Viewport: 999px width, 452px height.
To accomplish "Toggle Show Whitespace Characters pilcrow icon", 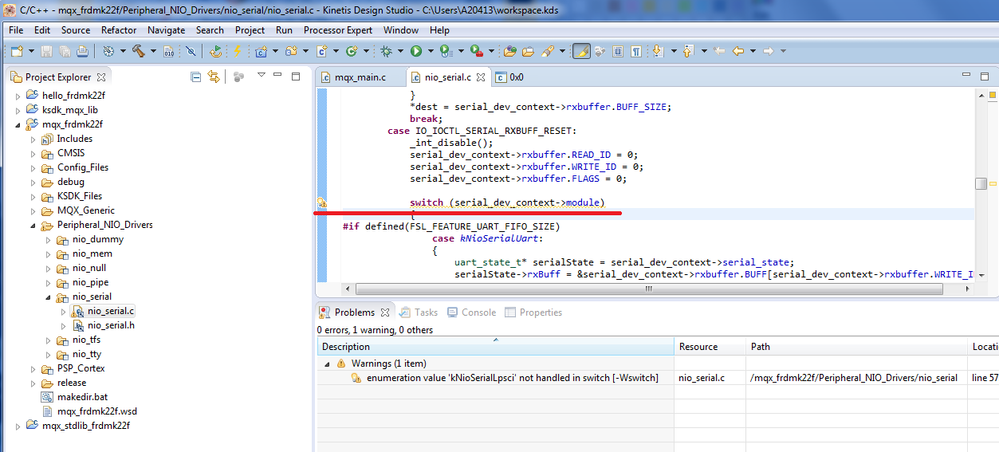I will [636, 51].
